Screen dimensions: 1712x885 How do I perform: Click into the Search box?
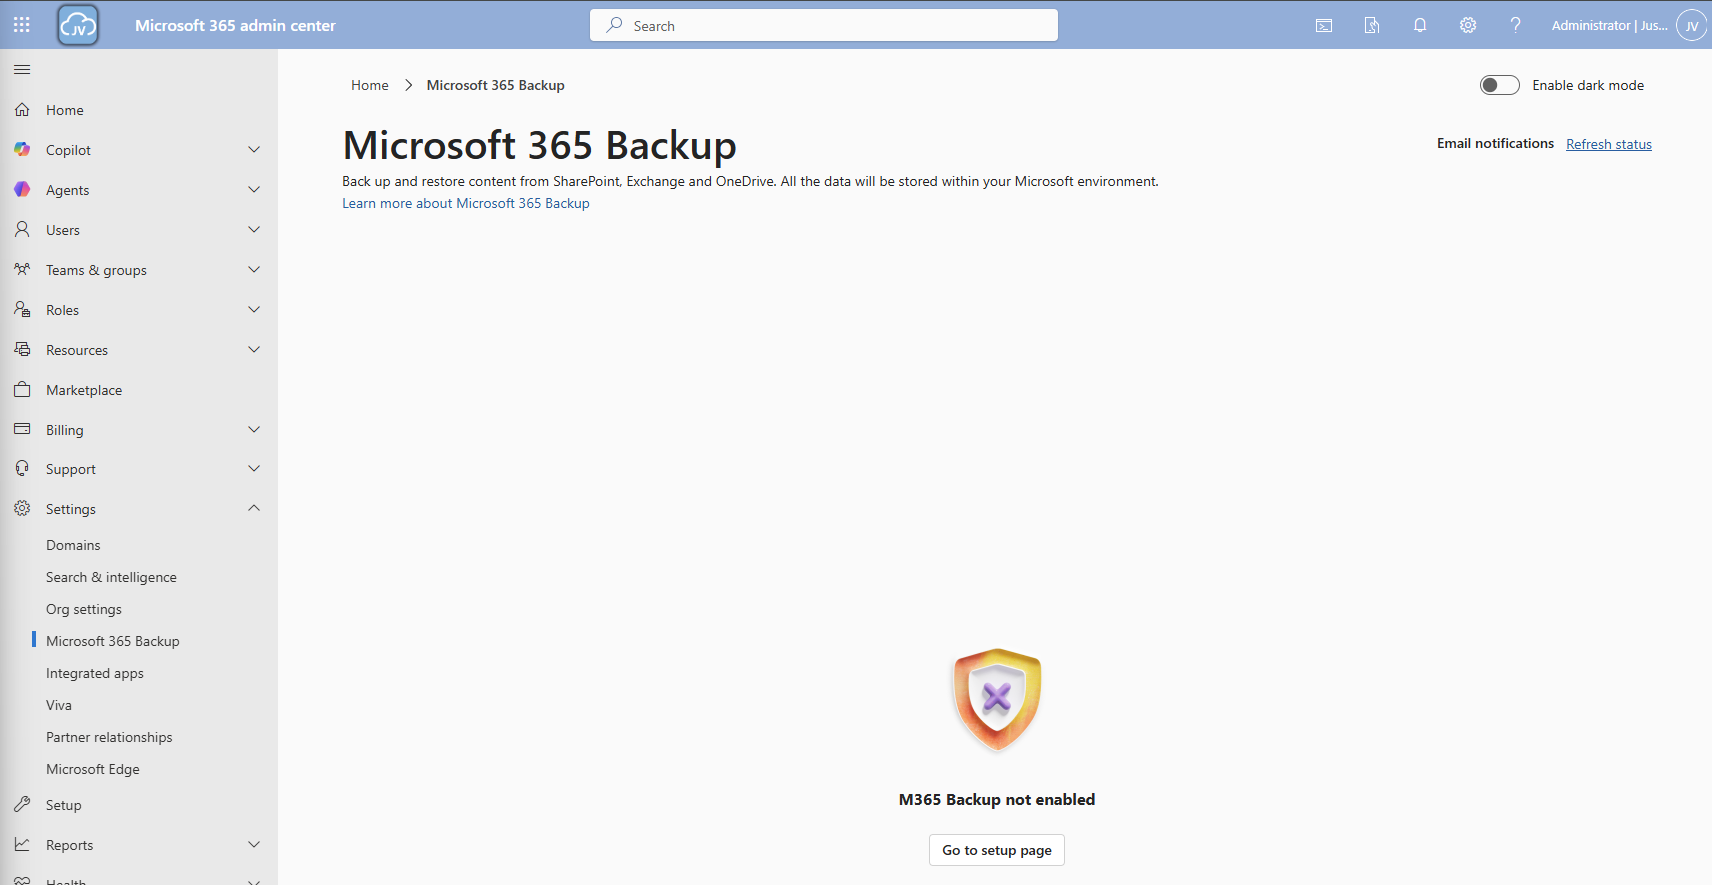(824, 26)
